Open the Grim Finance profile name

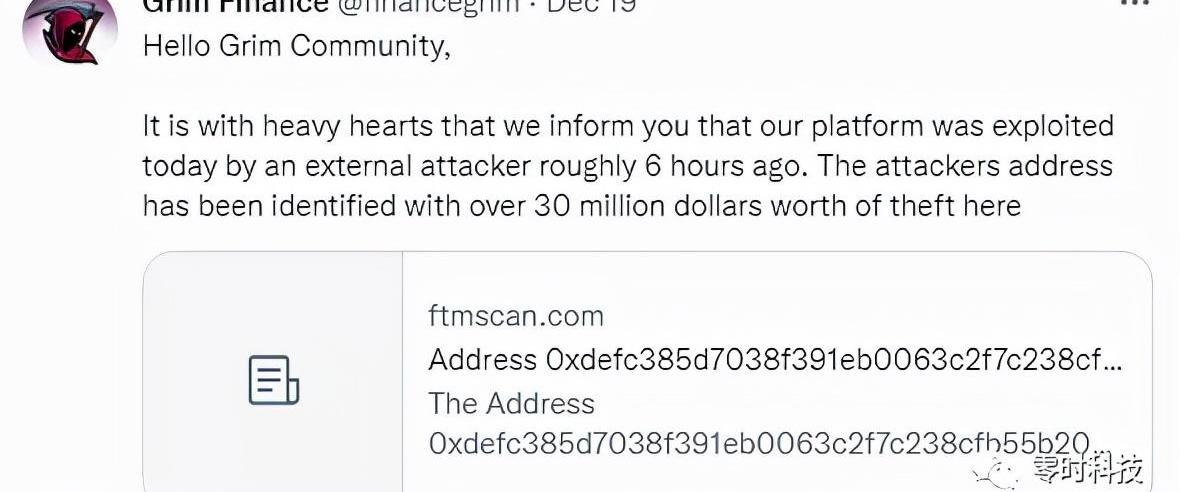click(x=235, y=6)
